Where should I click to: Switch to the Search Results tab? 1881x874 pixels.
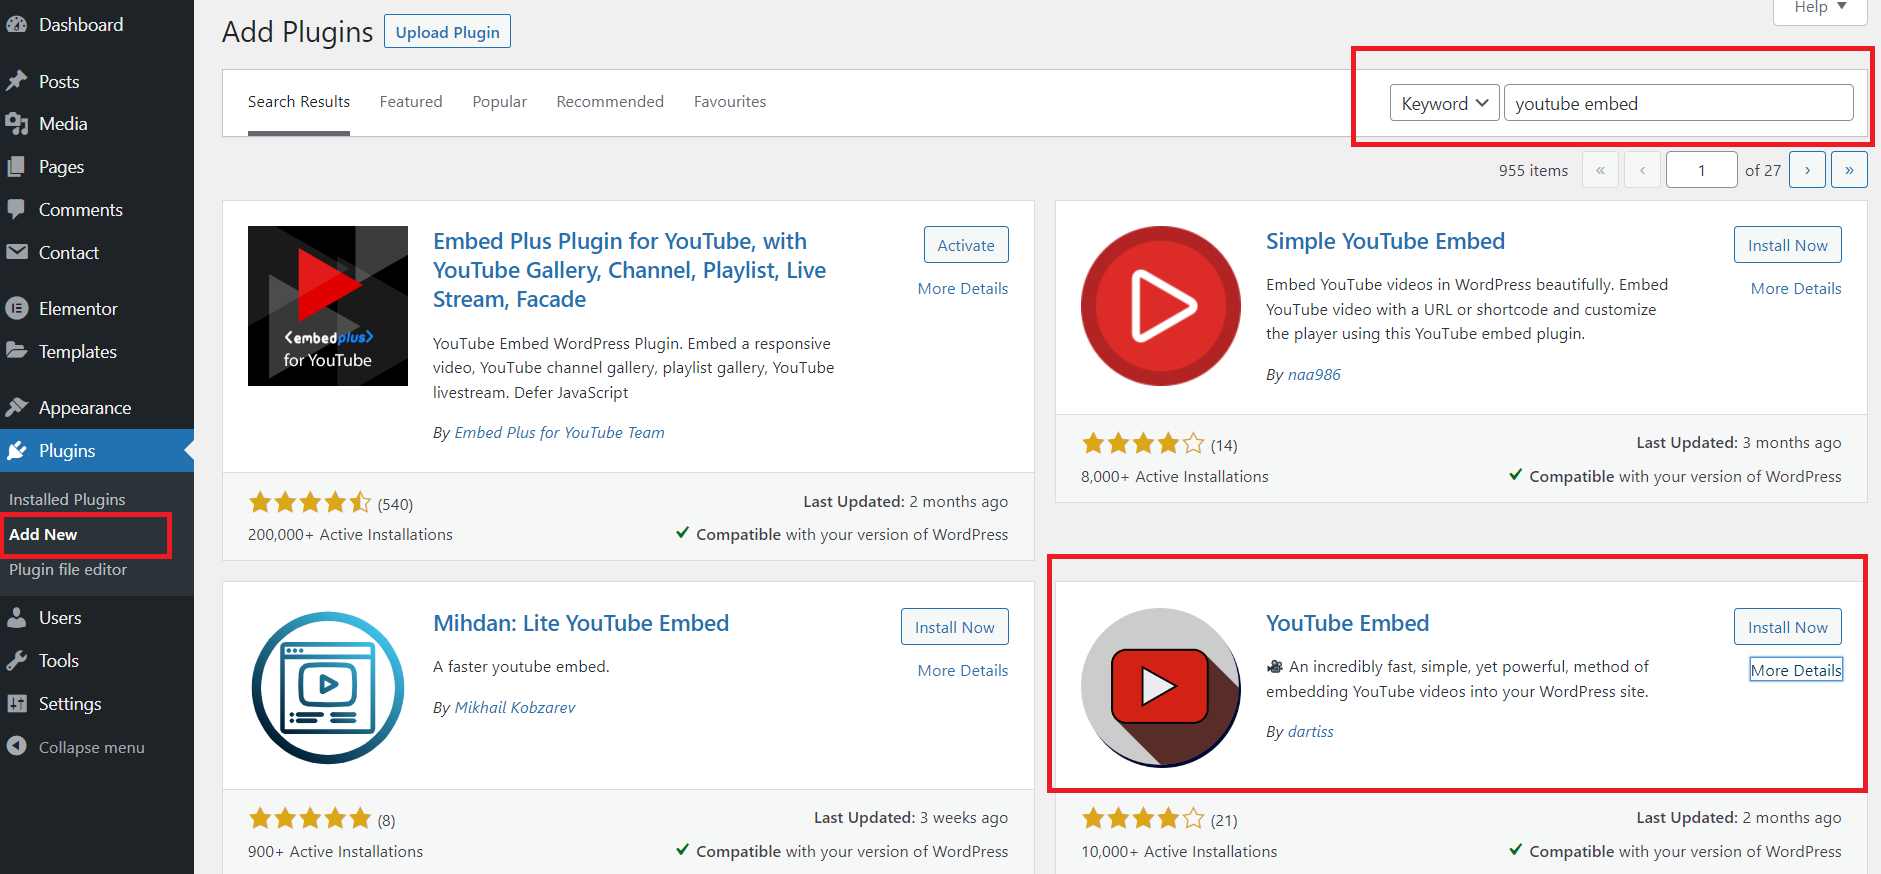(x=299, y=102)
